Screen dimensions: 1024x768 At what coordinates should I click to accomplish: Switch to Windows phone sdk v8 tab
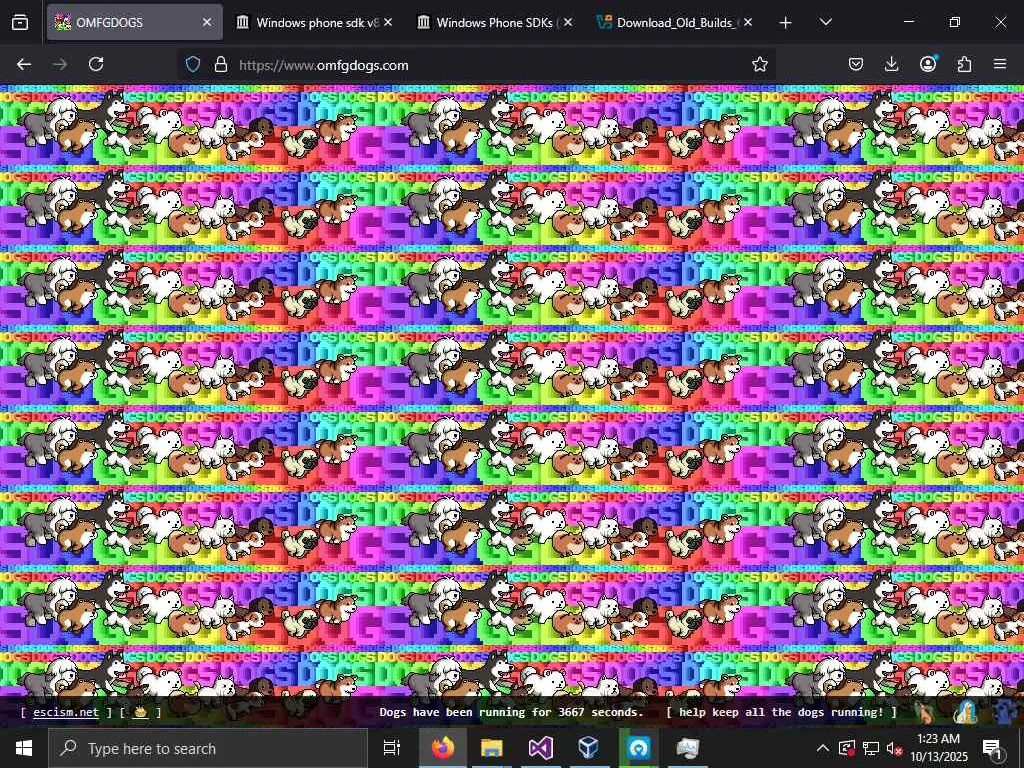click(314, 22)
